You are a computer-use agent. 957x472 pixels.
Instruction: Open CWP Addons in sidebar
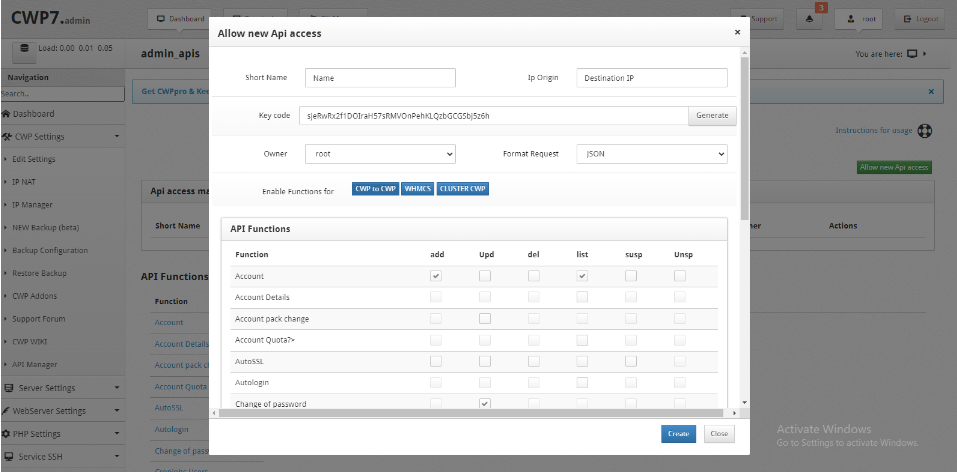[35, 296]
